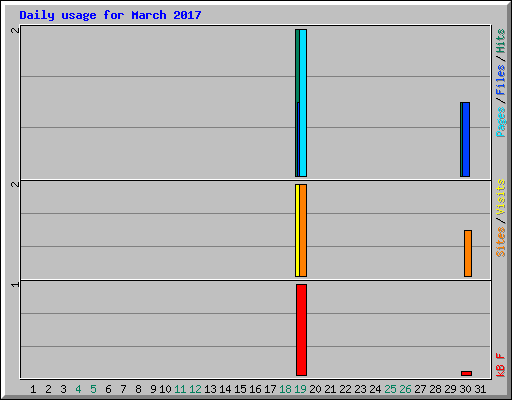The height and width of the screenshot is (400, 512).
Task: Click the tall red KB bar for day 19
Action: pos(301,330)
